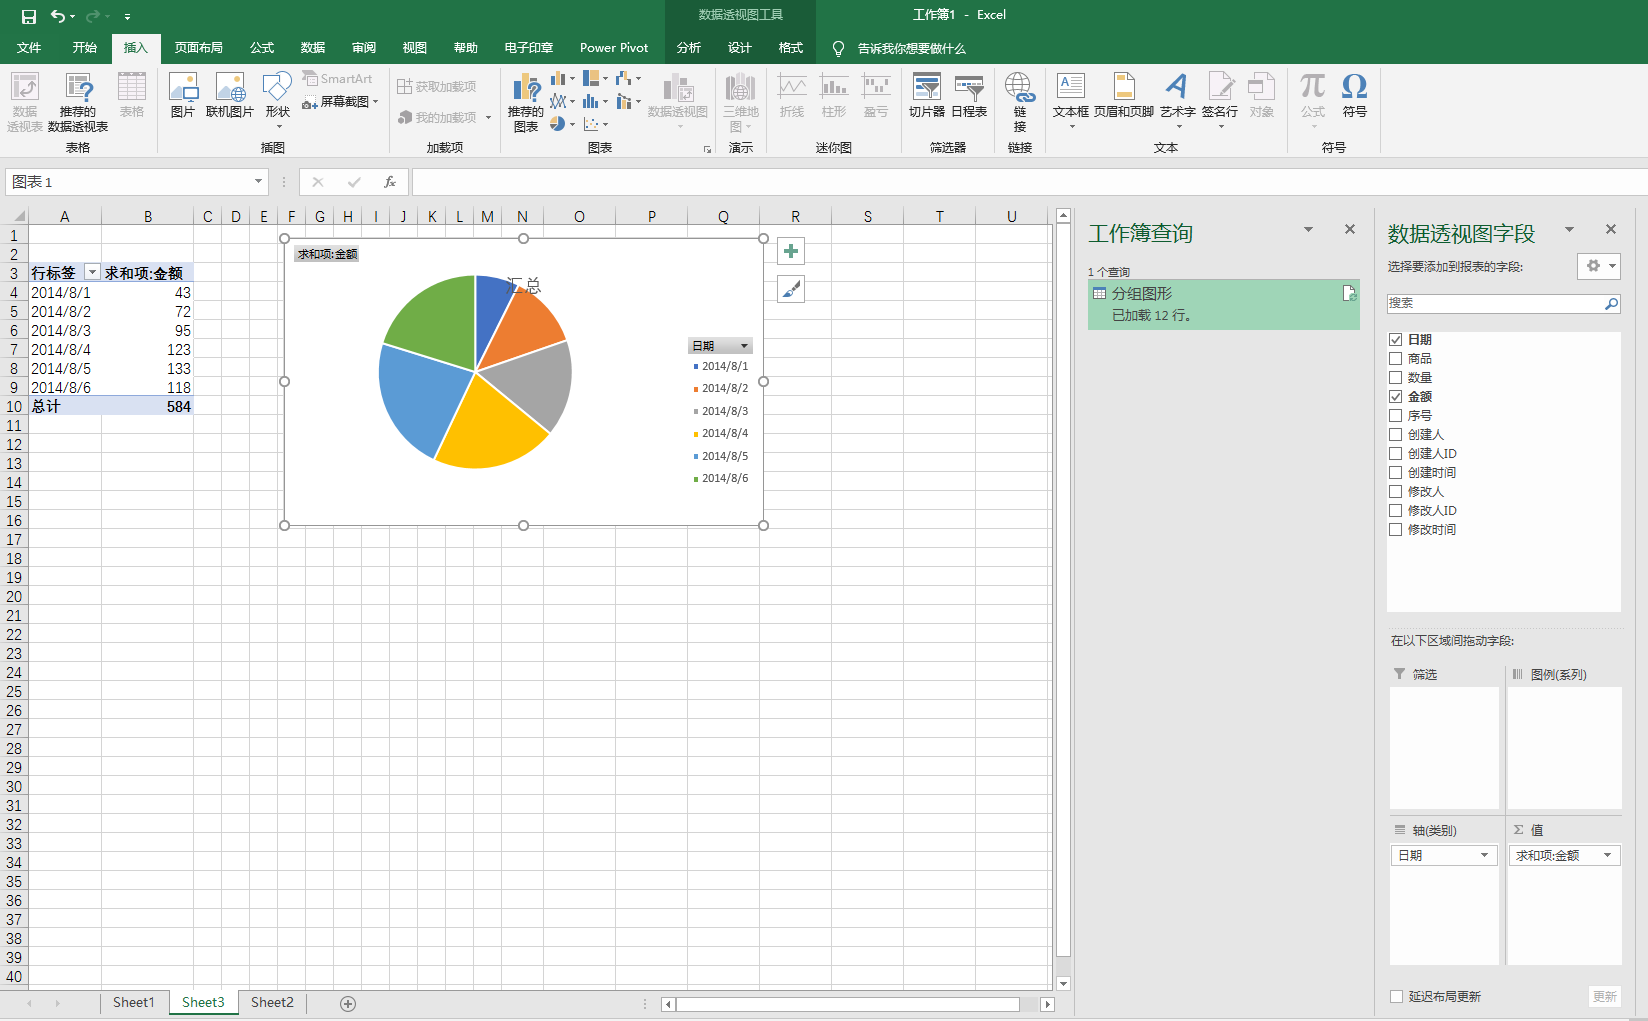
Task: Close the 数据透视图字段 pane
Action: 1611,229
